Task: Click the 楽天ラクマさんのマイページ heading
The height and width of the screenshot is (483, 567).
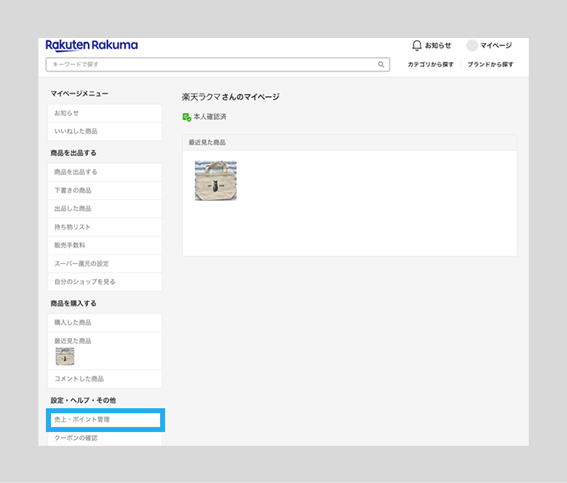Action: [x=230, y=97]
